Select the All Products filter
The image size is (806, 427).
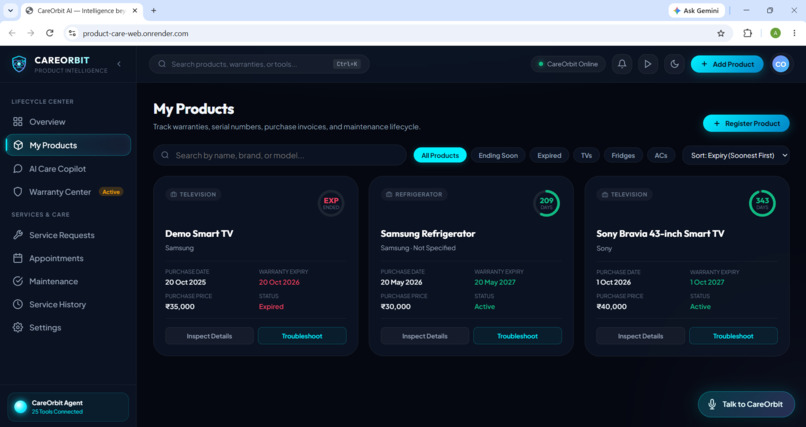[440, 155]
